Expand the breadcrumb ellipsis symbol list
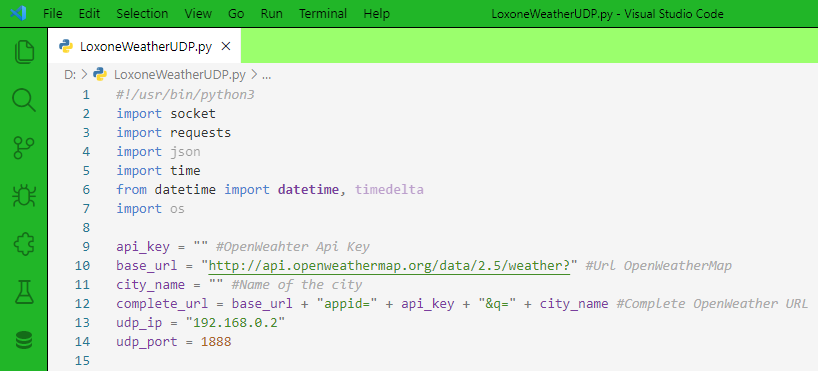This screenshot has width=818, height=371. click(x=267, y=76)
